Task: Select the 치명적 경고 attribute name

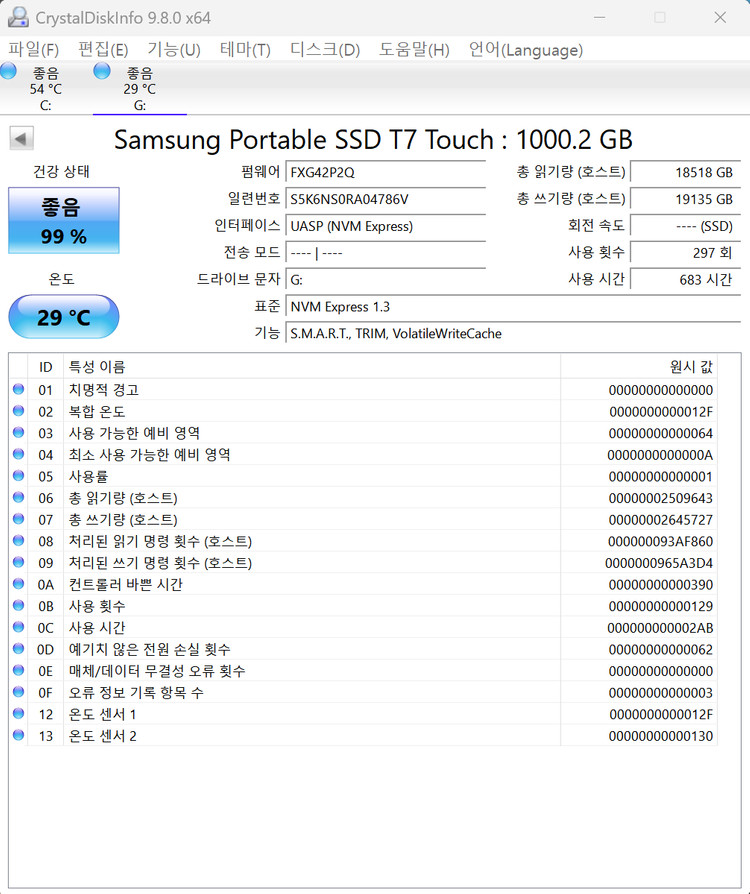Action: (x=104, y=390)
